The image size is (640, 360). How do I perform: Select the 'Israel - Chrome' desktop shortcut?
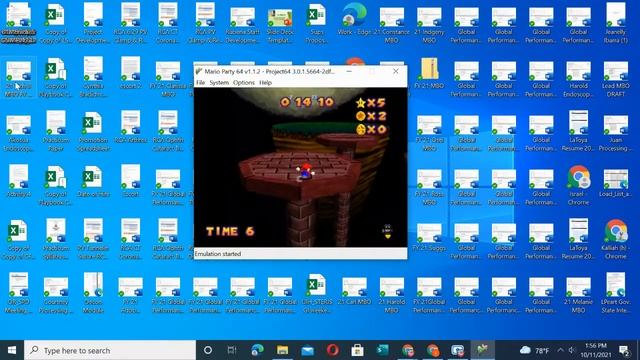pyautogui.click(x=578, y=185)
